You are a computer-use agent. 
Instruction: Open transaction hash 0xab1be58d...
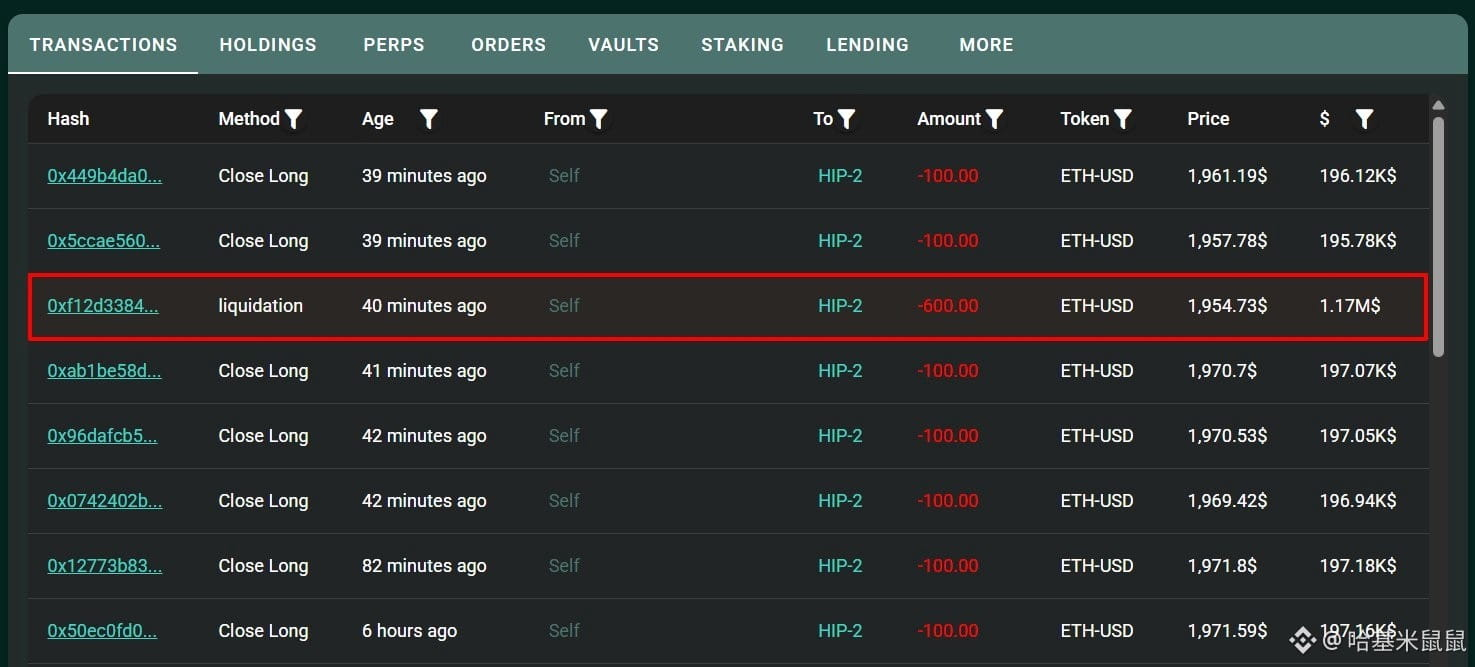click(x=105, y=371)
